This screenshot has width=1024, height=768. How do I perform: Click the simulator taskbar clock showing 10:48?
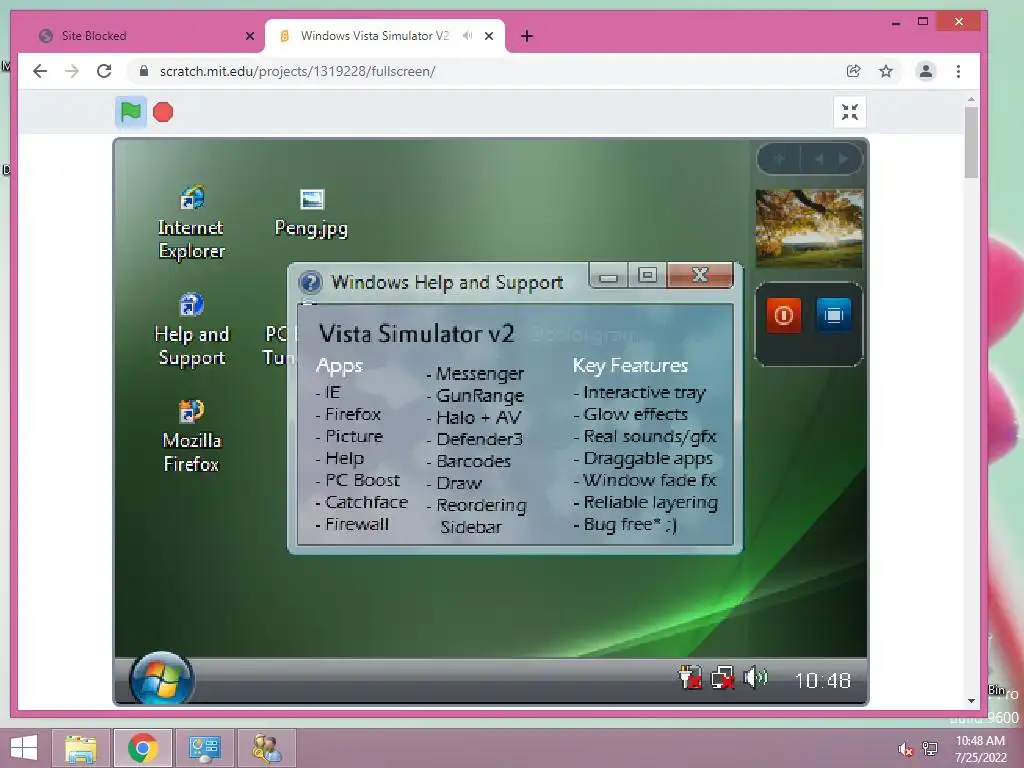tap(823, 680)
